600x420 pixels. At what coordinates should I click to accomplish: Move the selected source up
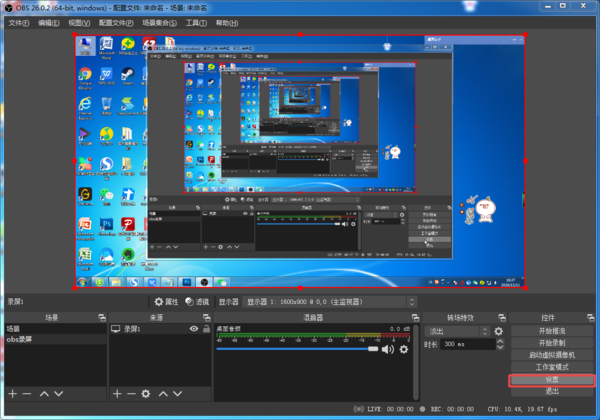pyautogui.click(x=162, y=394)
